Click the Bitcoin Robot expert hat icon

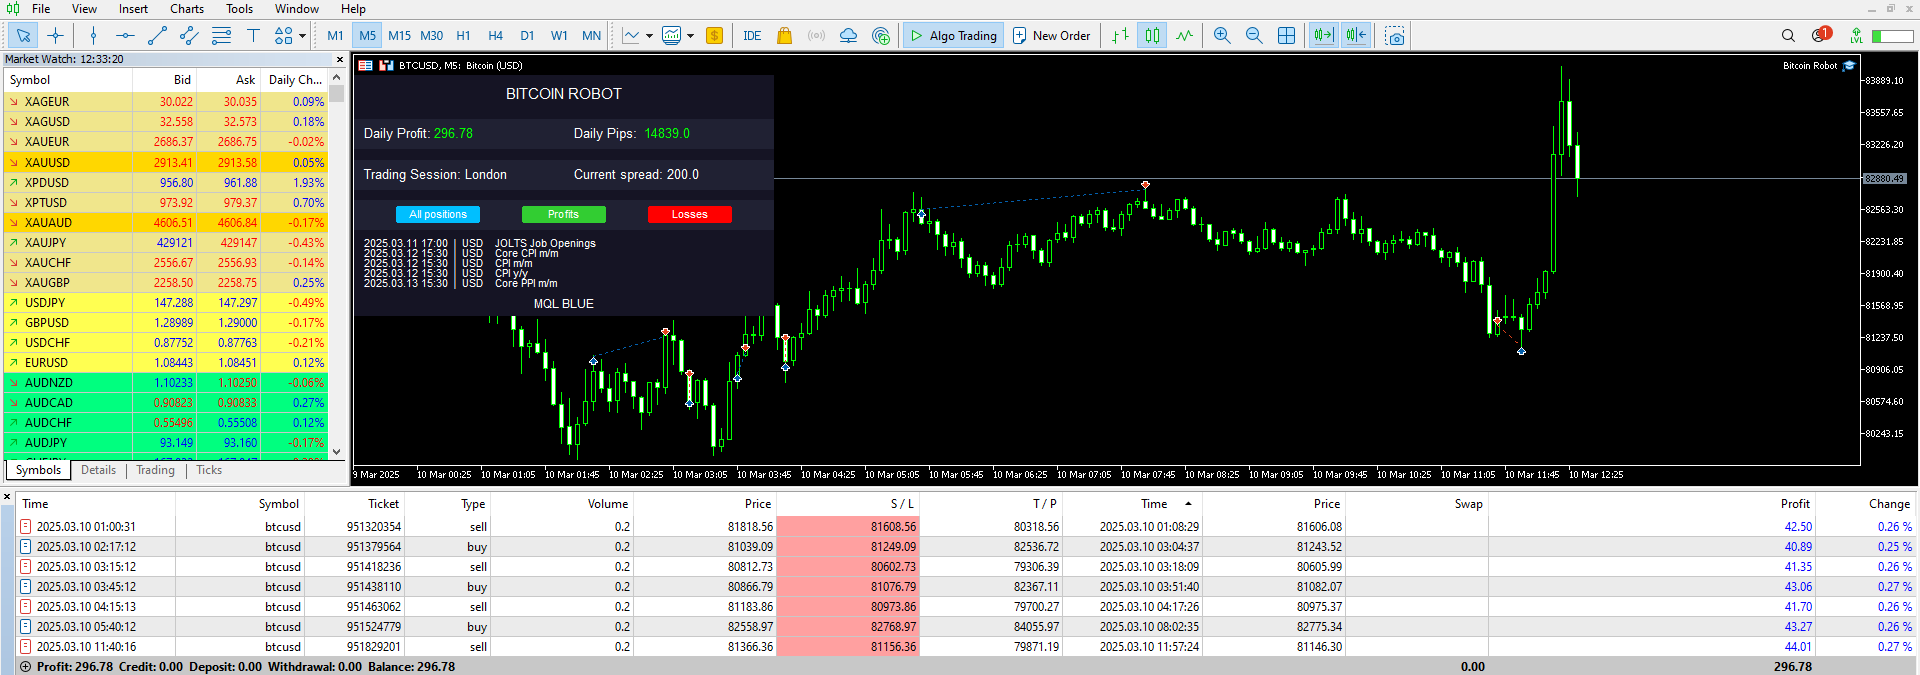click(x=1849, y=66)
